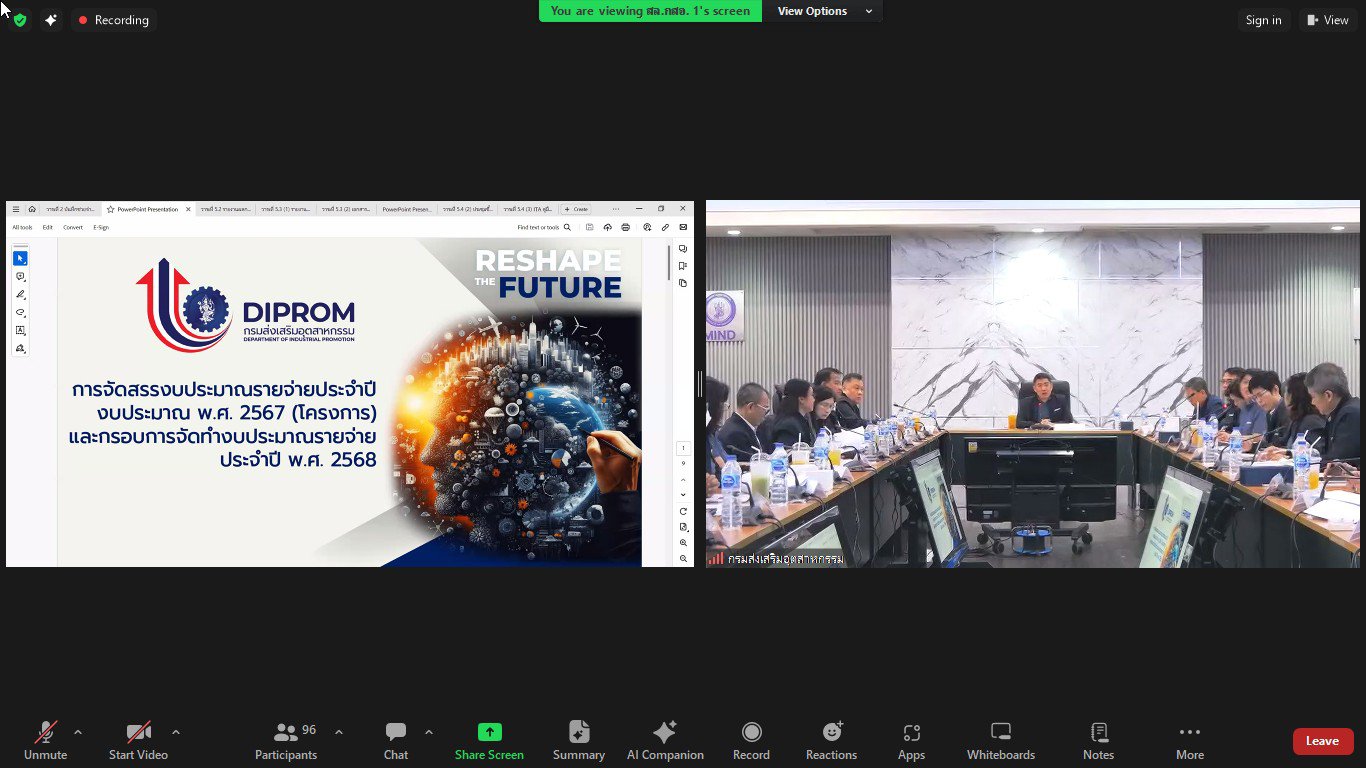1366x768 pixels.
Task: Zoom in on the PDF page
Action: click(x=683, y=543)
